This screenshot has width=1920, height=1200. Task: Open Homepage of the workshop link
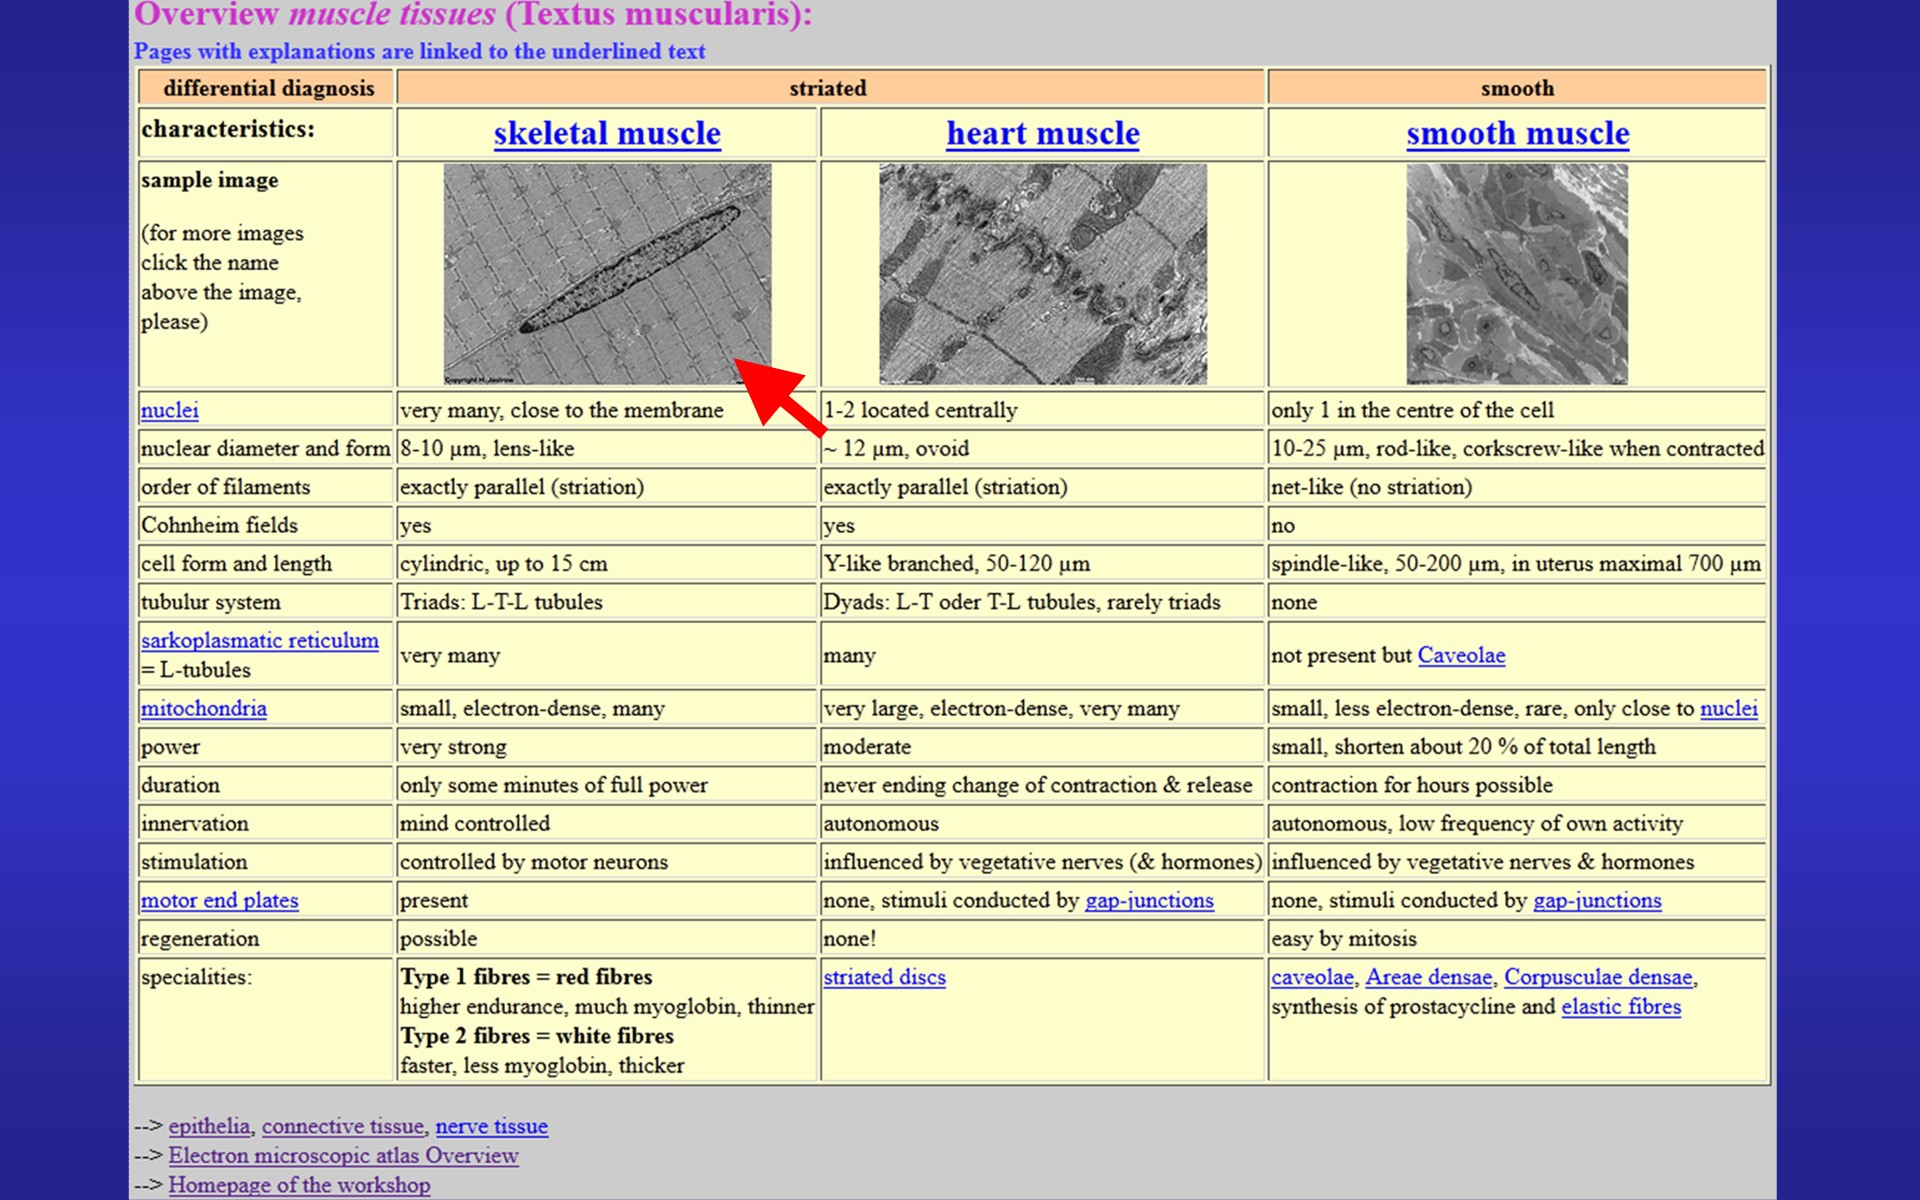click(299, 1185)
